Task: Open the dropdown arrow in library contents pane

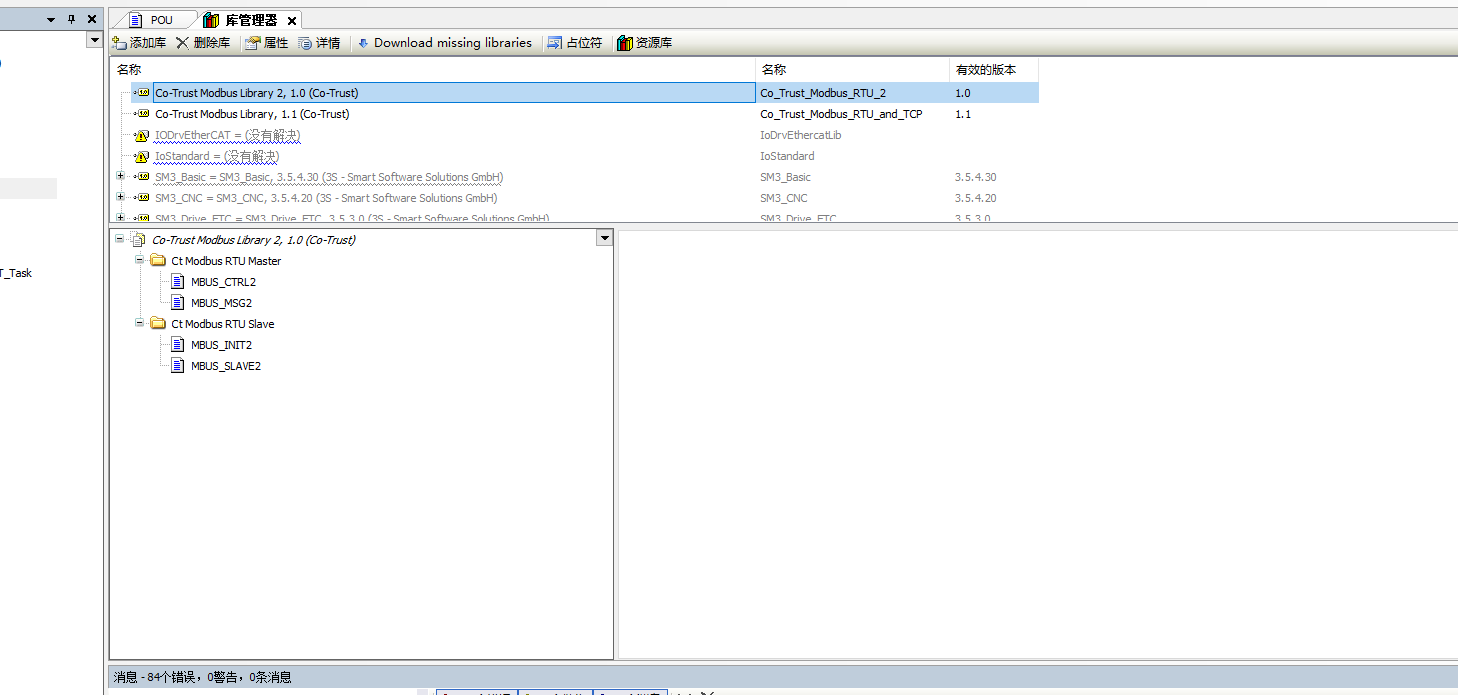Action: tap(603, 238)
